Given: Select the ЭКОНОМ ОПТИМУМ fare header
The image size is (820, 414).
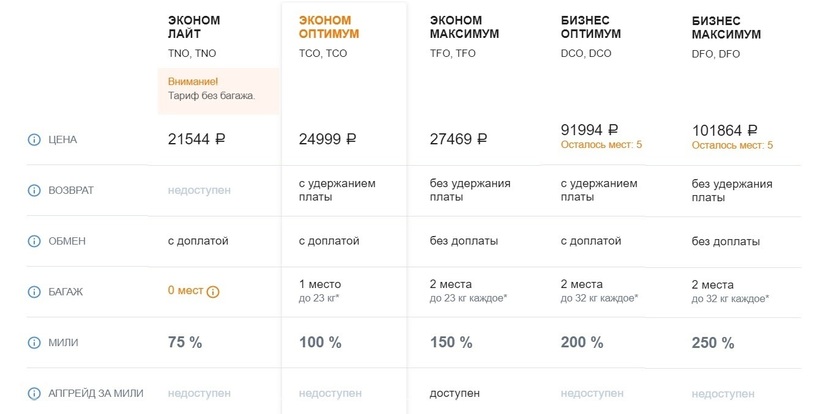Looking at the screenshot, I should tap(329, 27).
